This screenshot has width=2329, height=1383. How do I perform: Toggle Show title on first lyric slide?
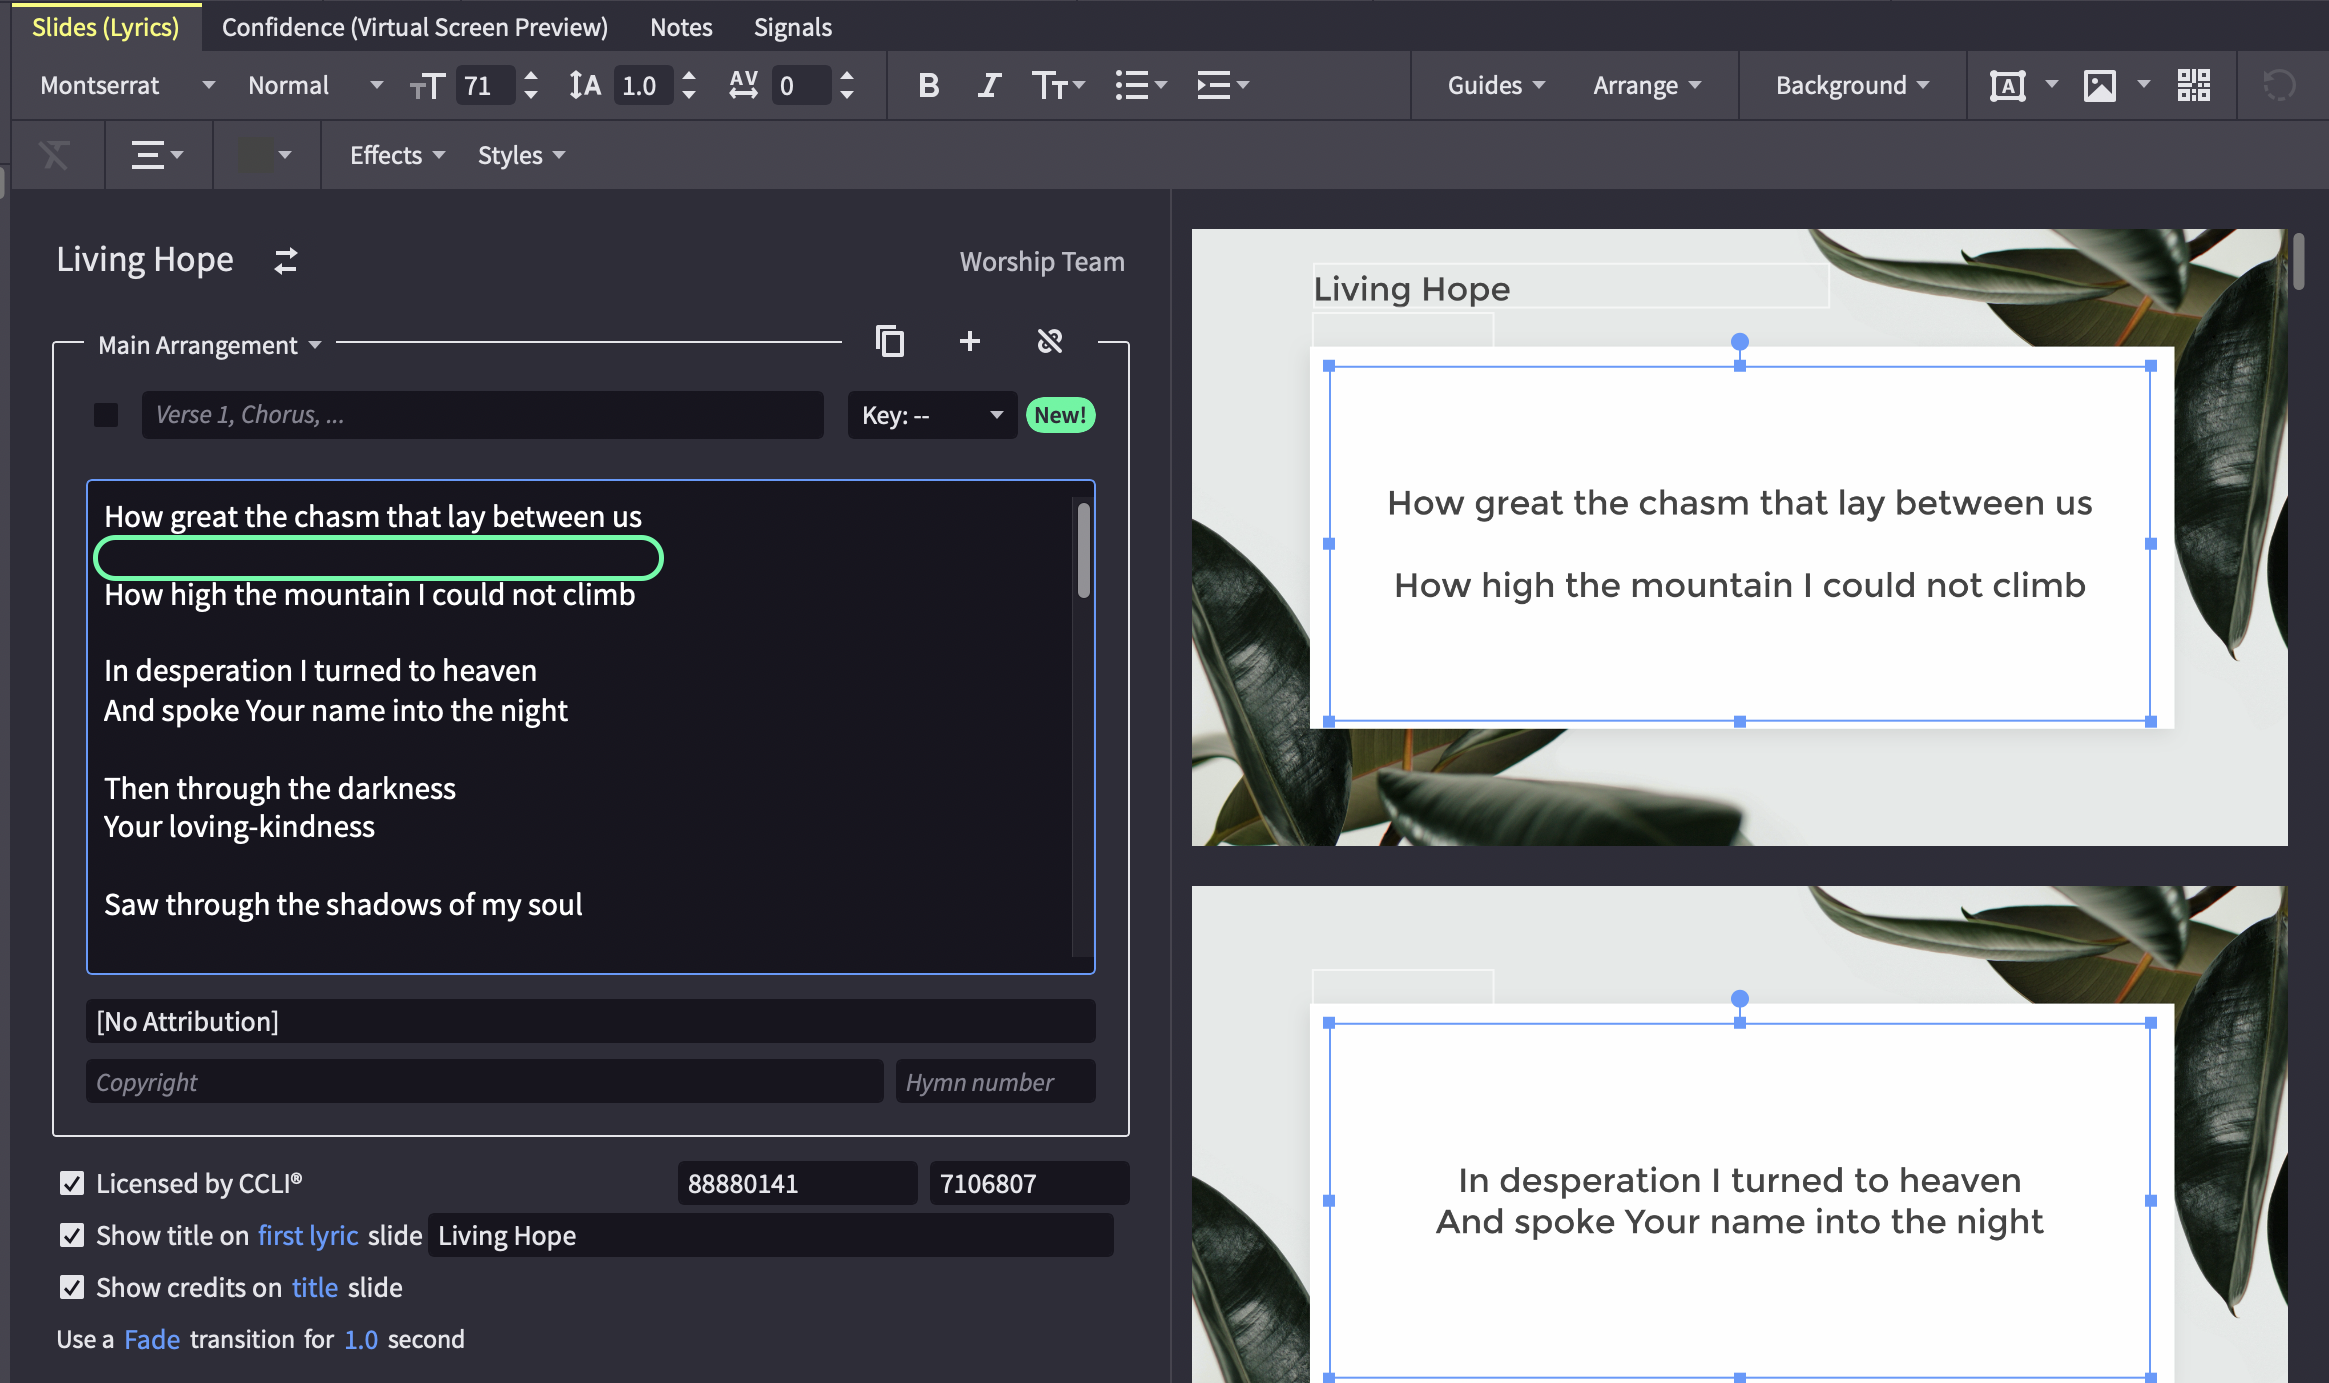(x=72, y=1235)
